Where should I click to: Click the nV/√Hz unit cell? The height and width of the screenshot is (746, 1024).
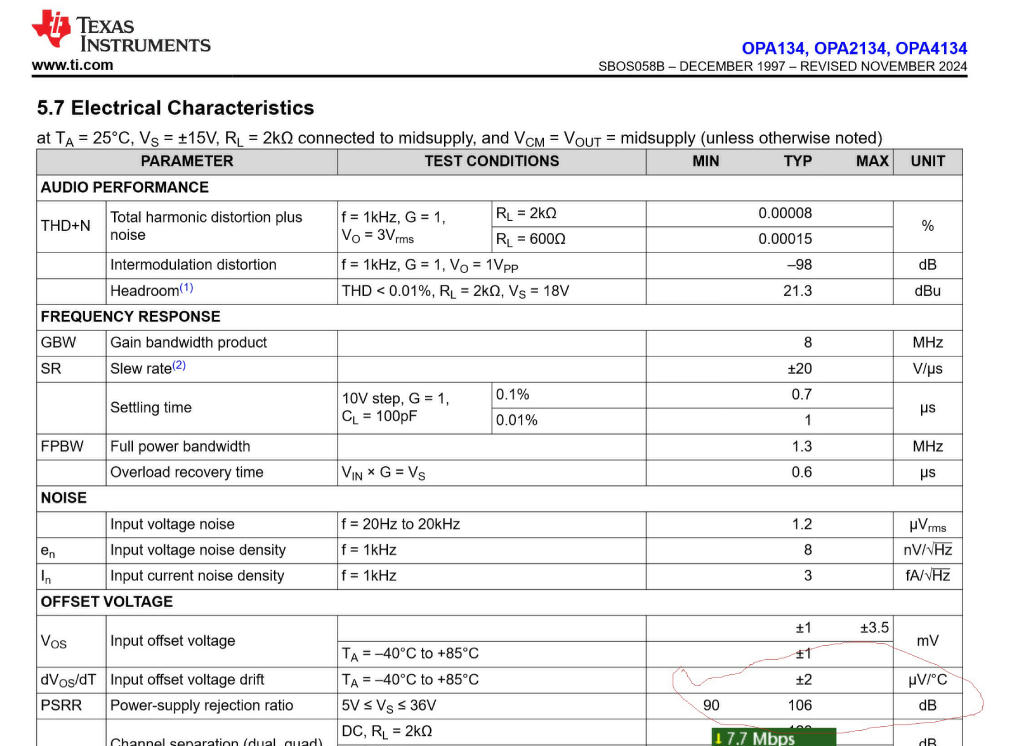pos(928,551)
